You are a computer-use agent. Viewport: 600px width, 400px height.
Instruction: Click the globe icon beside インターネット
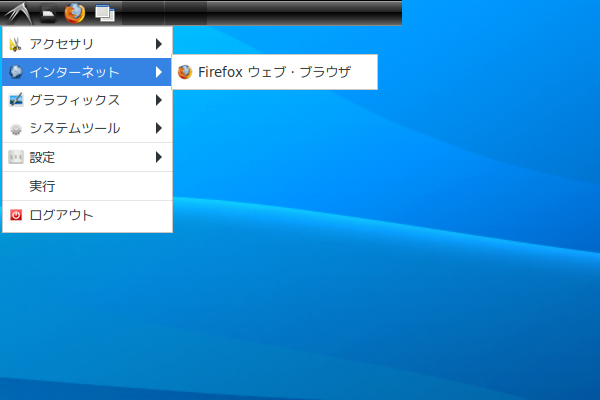coord(16,72)
